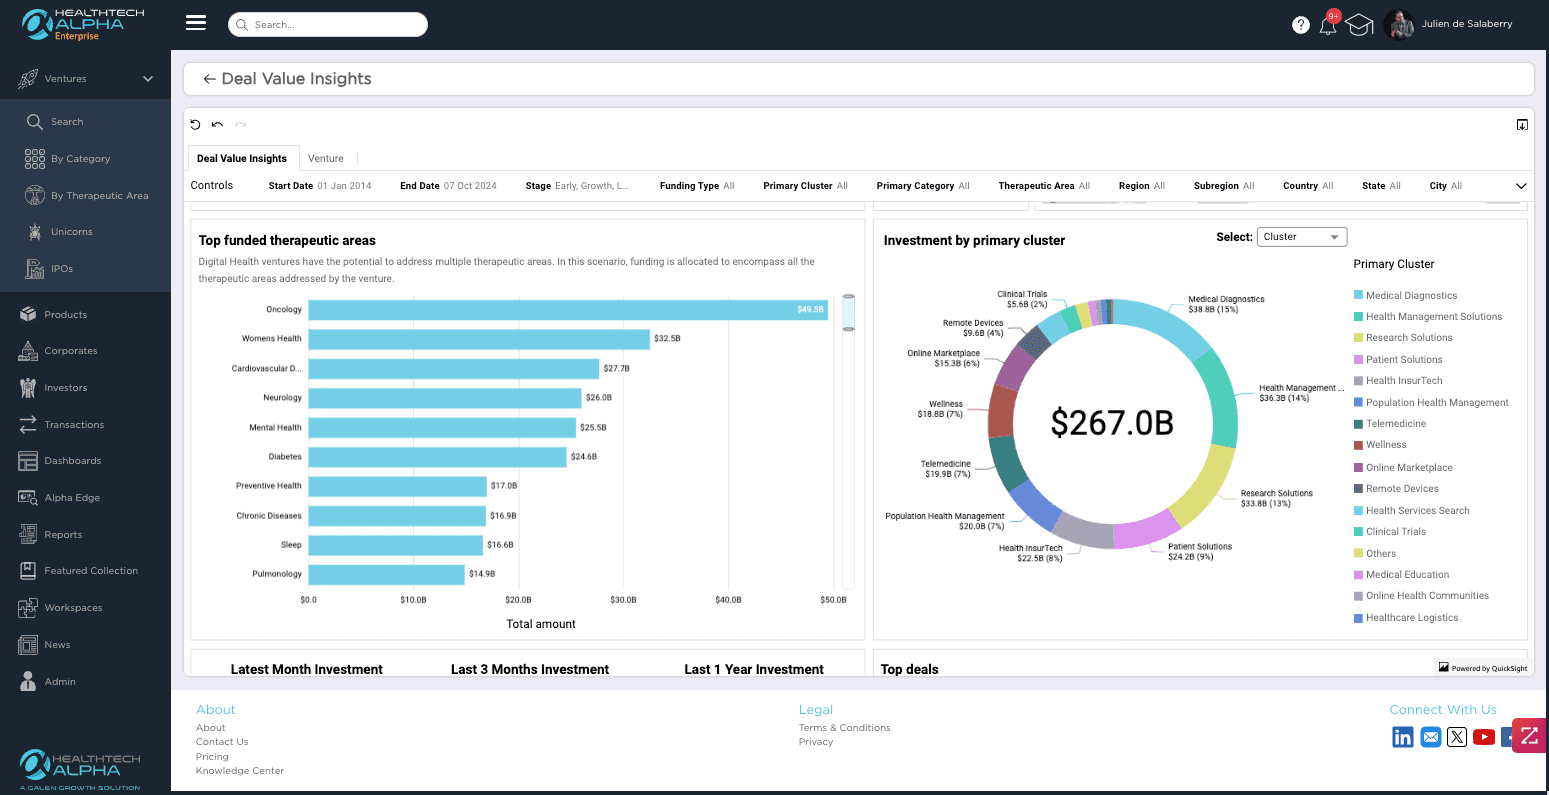This screenshot has height=795, width=1549.
Task: Click the reset dashboard icon
Action: (195, 125)
